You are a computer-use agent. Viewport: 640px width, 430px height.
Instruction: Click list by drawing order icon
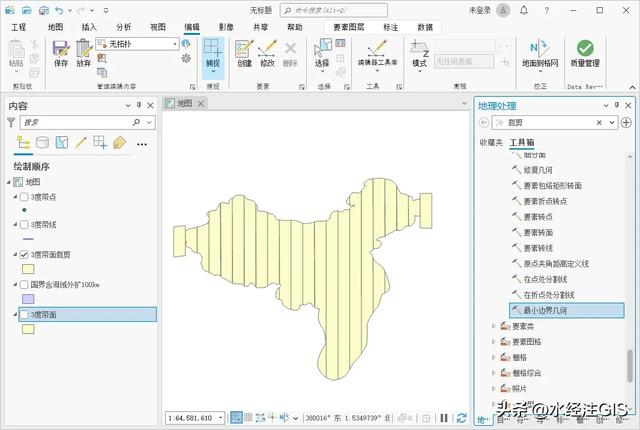(23, 143)
